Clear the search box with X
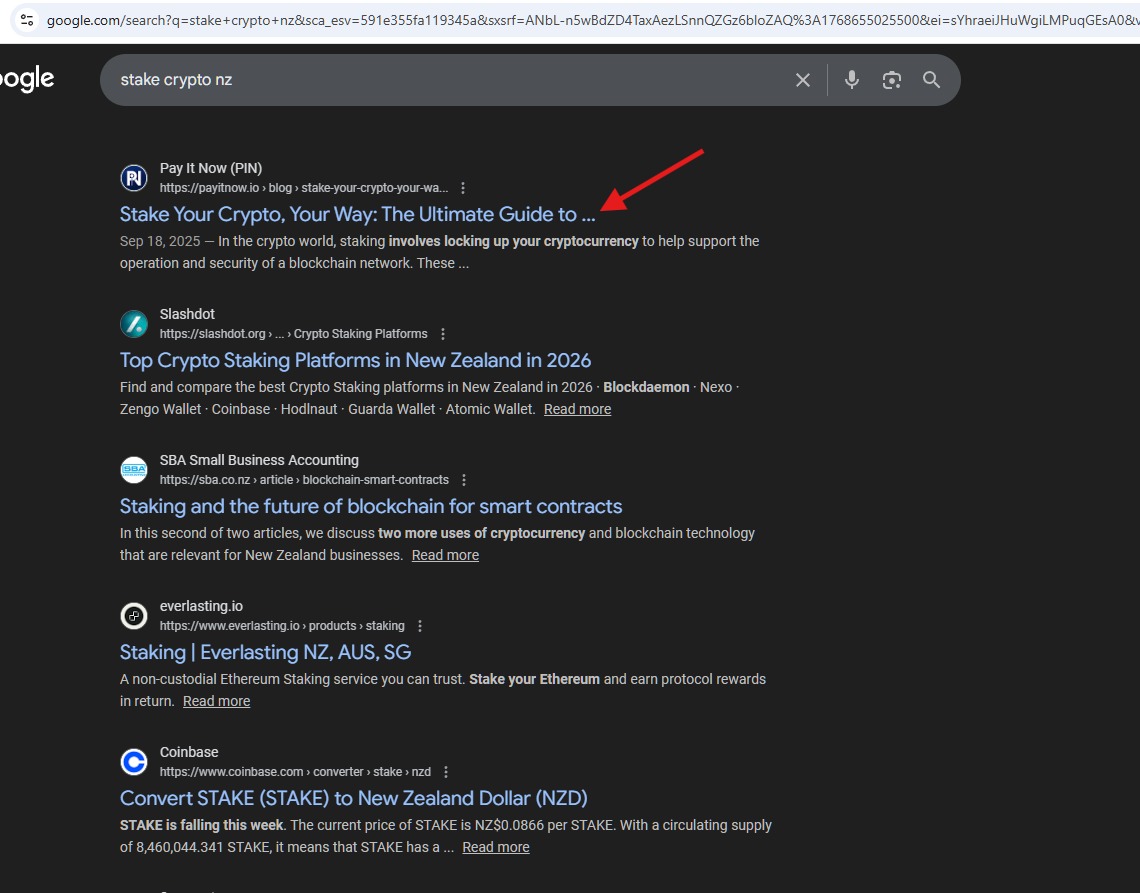Screen dimensions: 1140x893 click(803, 80)
